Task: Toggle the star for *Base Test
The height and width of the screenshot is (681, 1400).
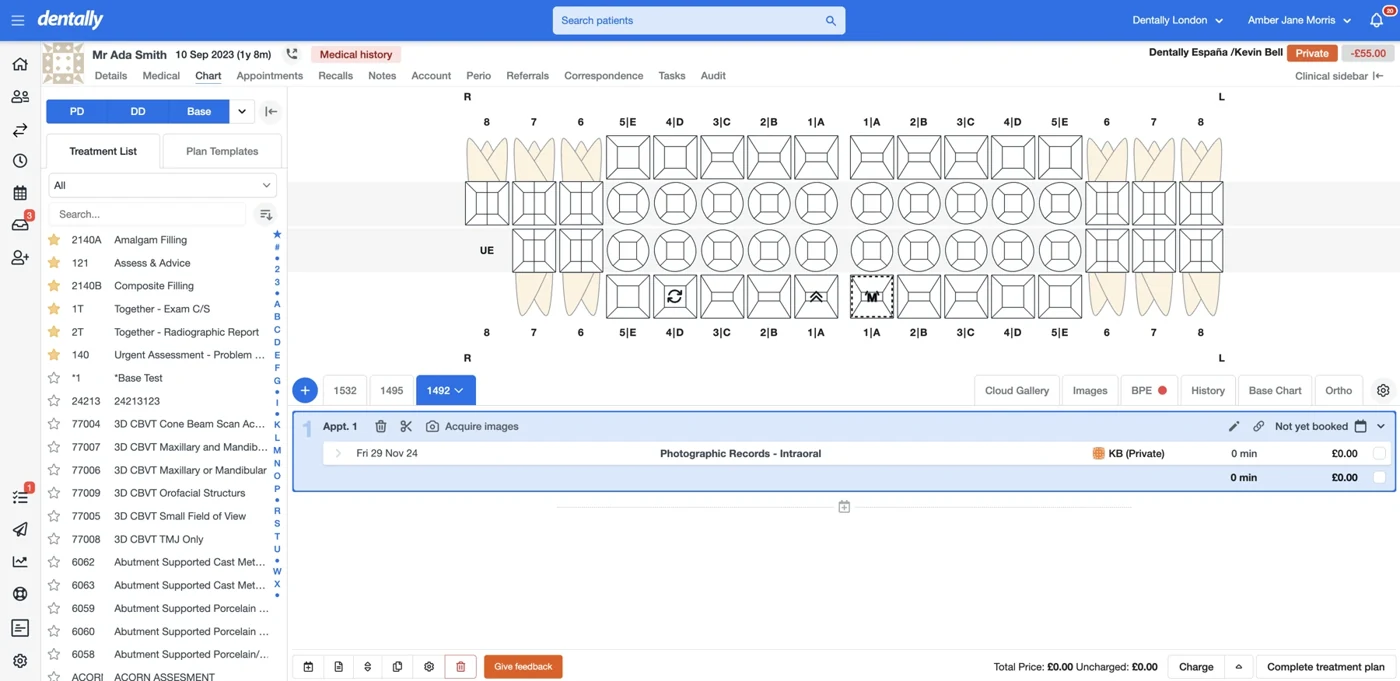Action: 55,378
